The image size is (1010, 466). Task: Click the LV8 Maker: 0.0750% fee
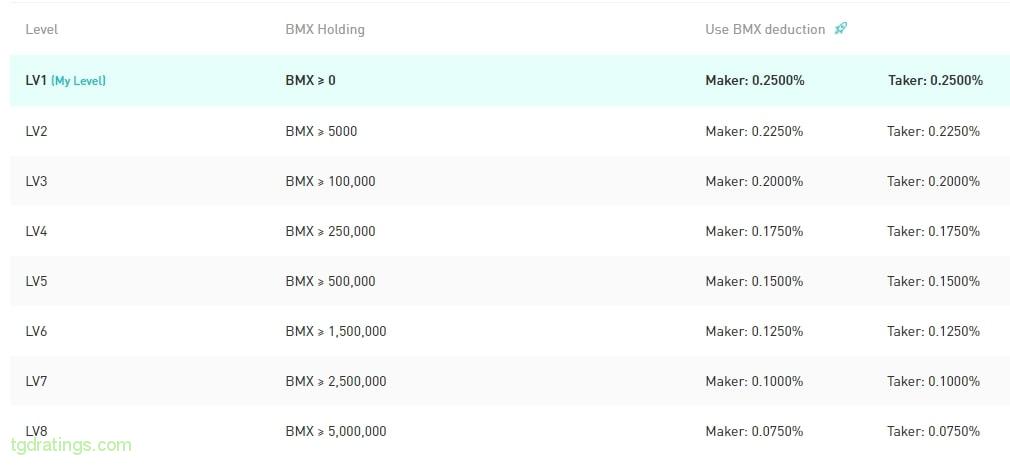[754, 431]
